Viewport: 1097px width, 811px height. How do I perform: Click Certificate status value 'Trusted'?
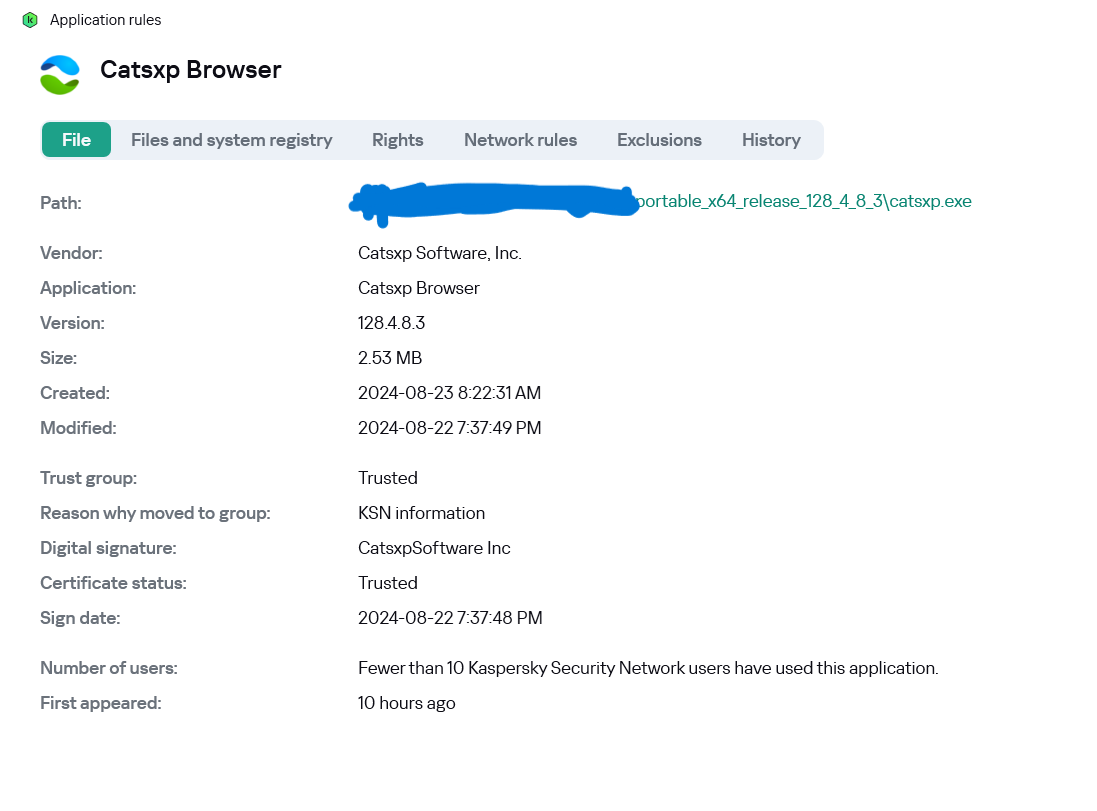388,583
